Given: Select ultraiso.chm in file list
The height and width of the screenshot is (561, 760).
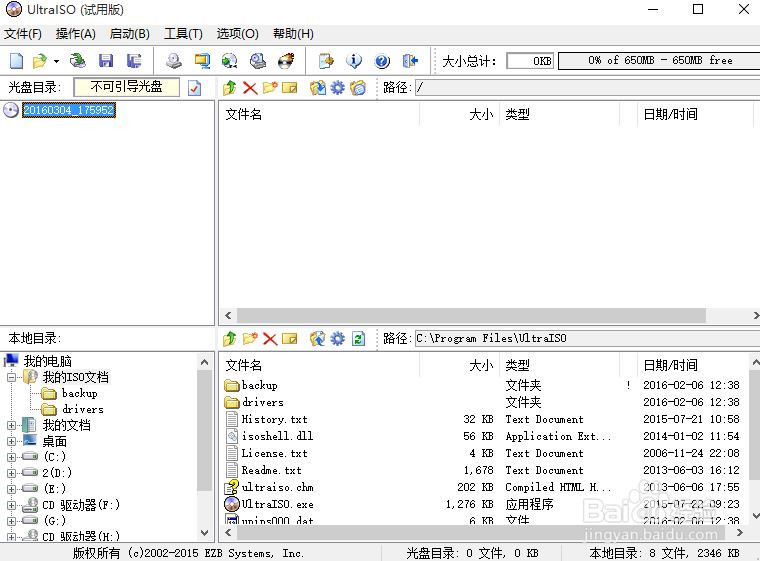Looking at the screenshot, I should coord(277,487).
